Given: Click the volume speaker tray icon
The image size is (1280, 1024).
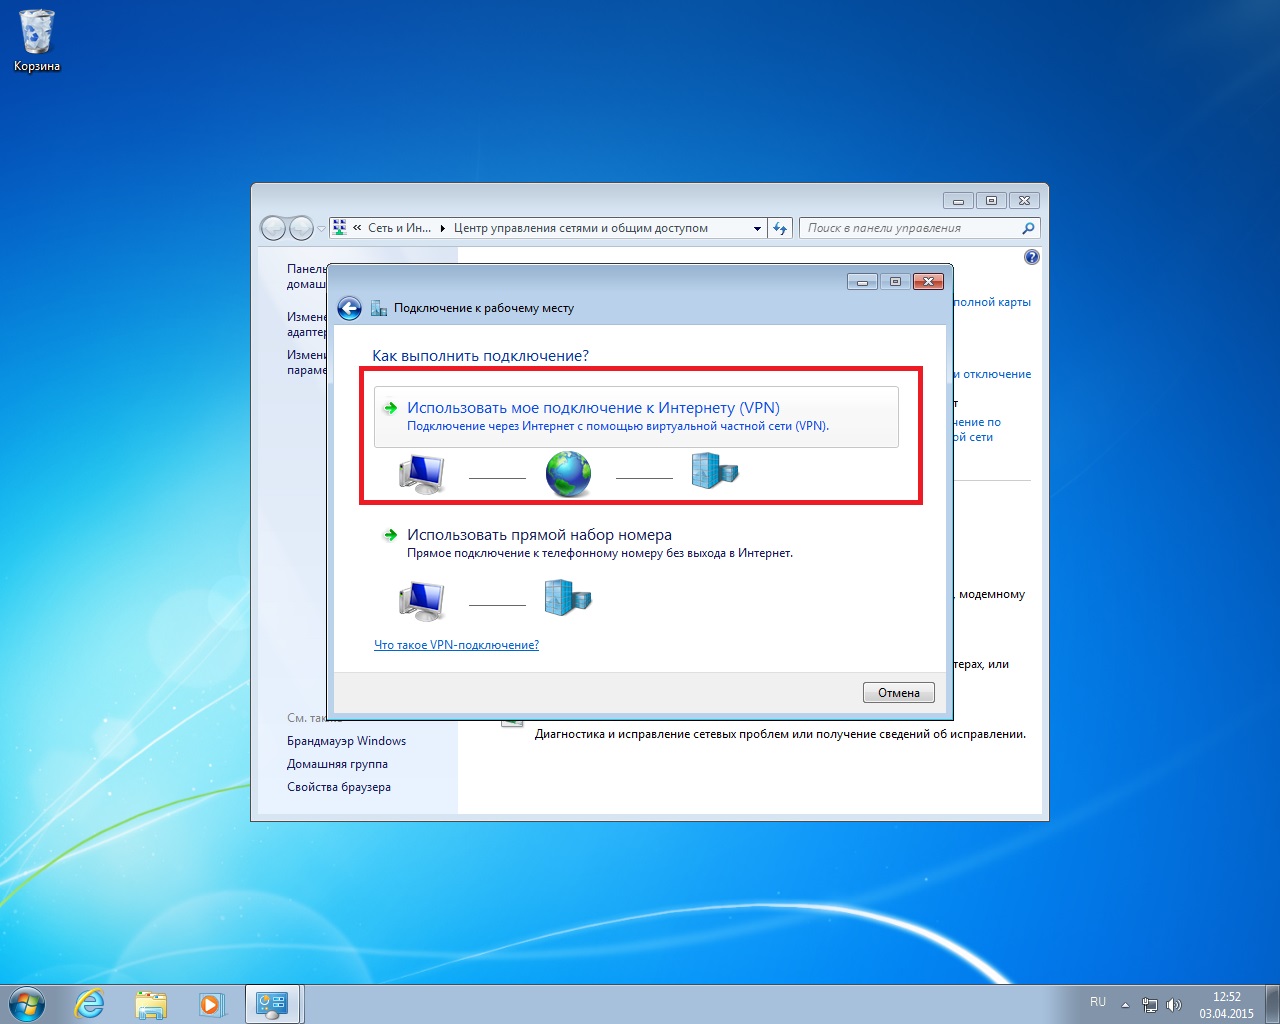Looking at the screenshot, I should [1174, 1005].
